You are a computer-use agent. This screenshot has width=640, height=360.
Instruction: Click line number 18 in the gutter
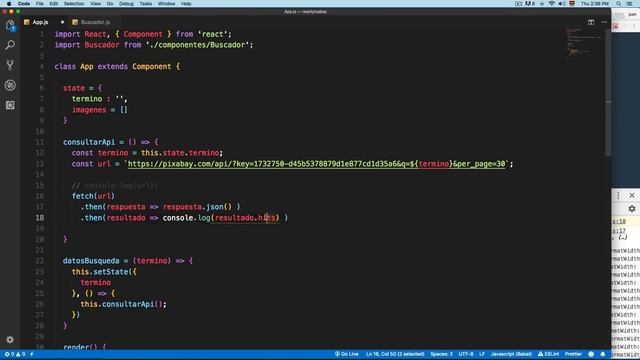[40, 218]
